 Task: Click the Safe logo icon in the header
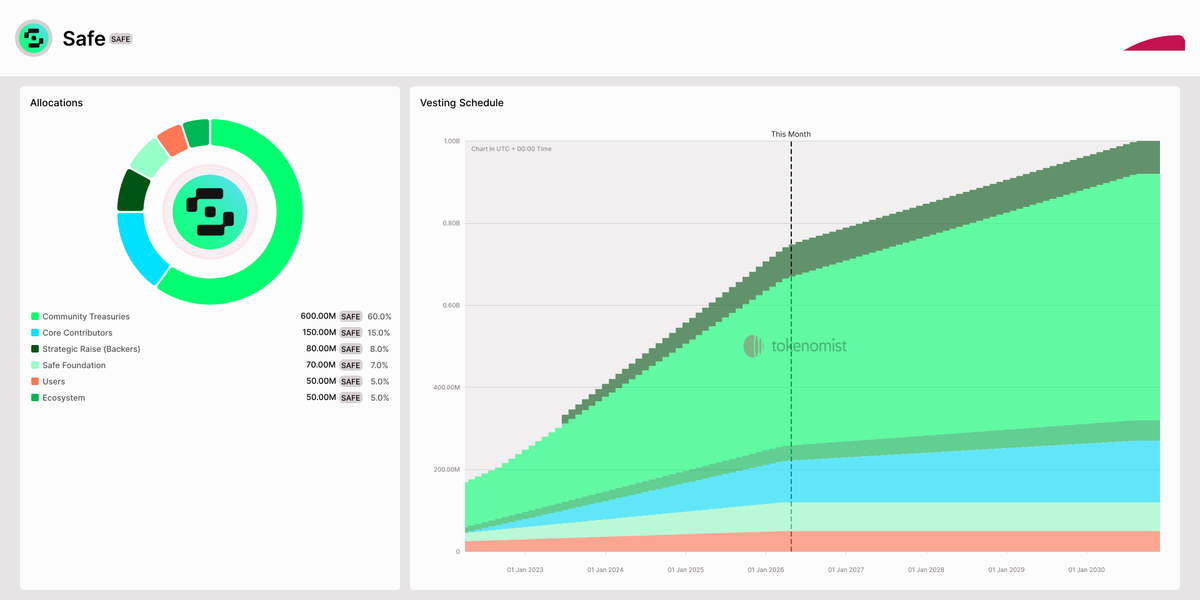pyautogui.click(x=33, y=38)
